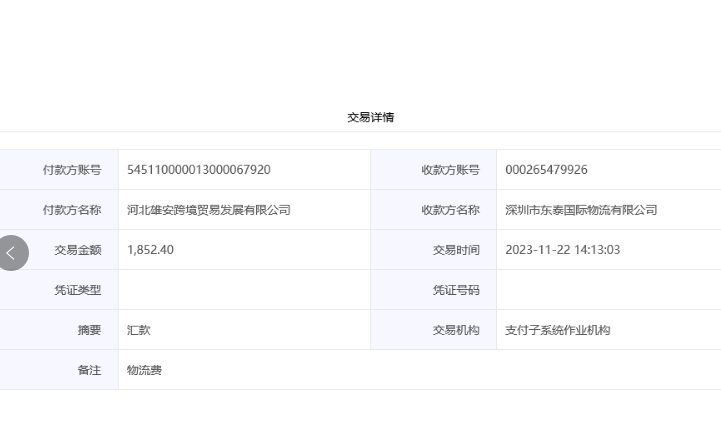Screen dimensions: 721x433
Task: Click the 凭证号码 label
Action: coord(456,290)
